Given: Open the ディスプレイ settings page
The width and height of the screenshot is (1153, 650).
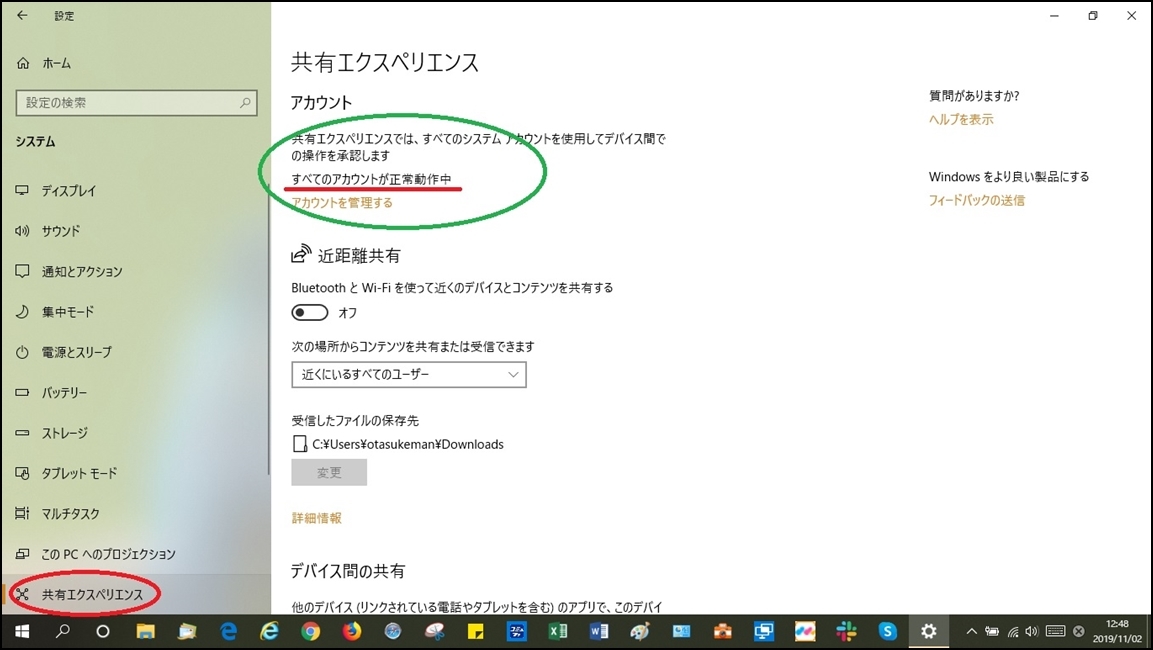Looking at the screenshot, I should tap(56, 190).
